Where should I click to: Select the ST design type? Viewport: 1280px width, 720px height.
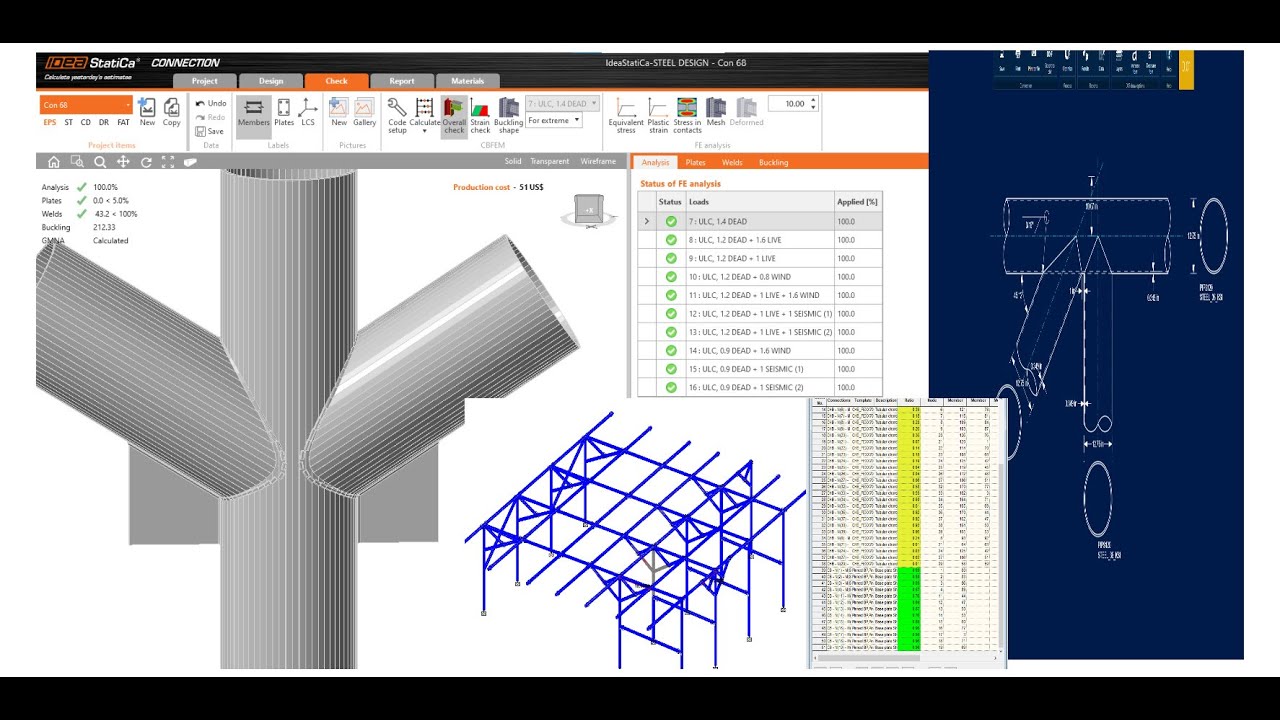tap(68, 123)
